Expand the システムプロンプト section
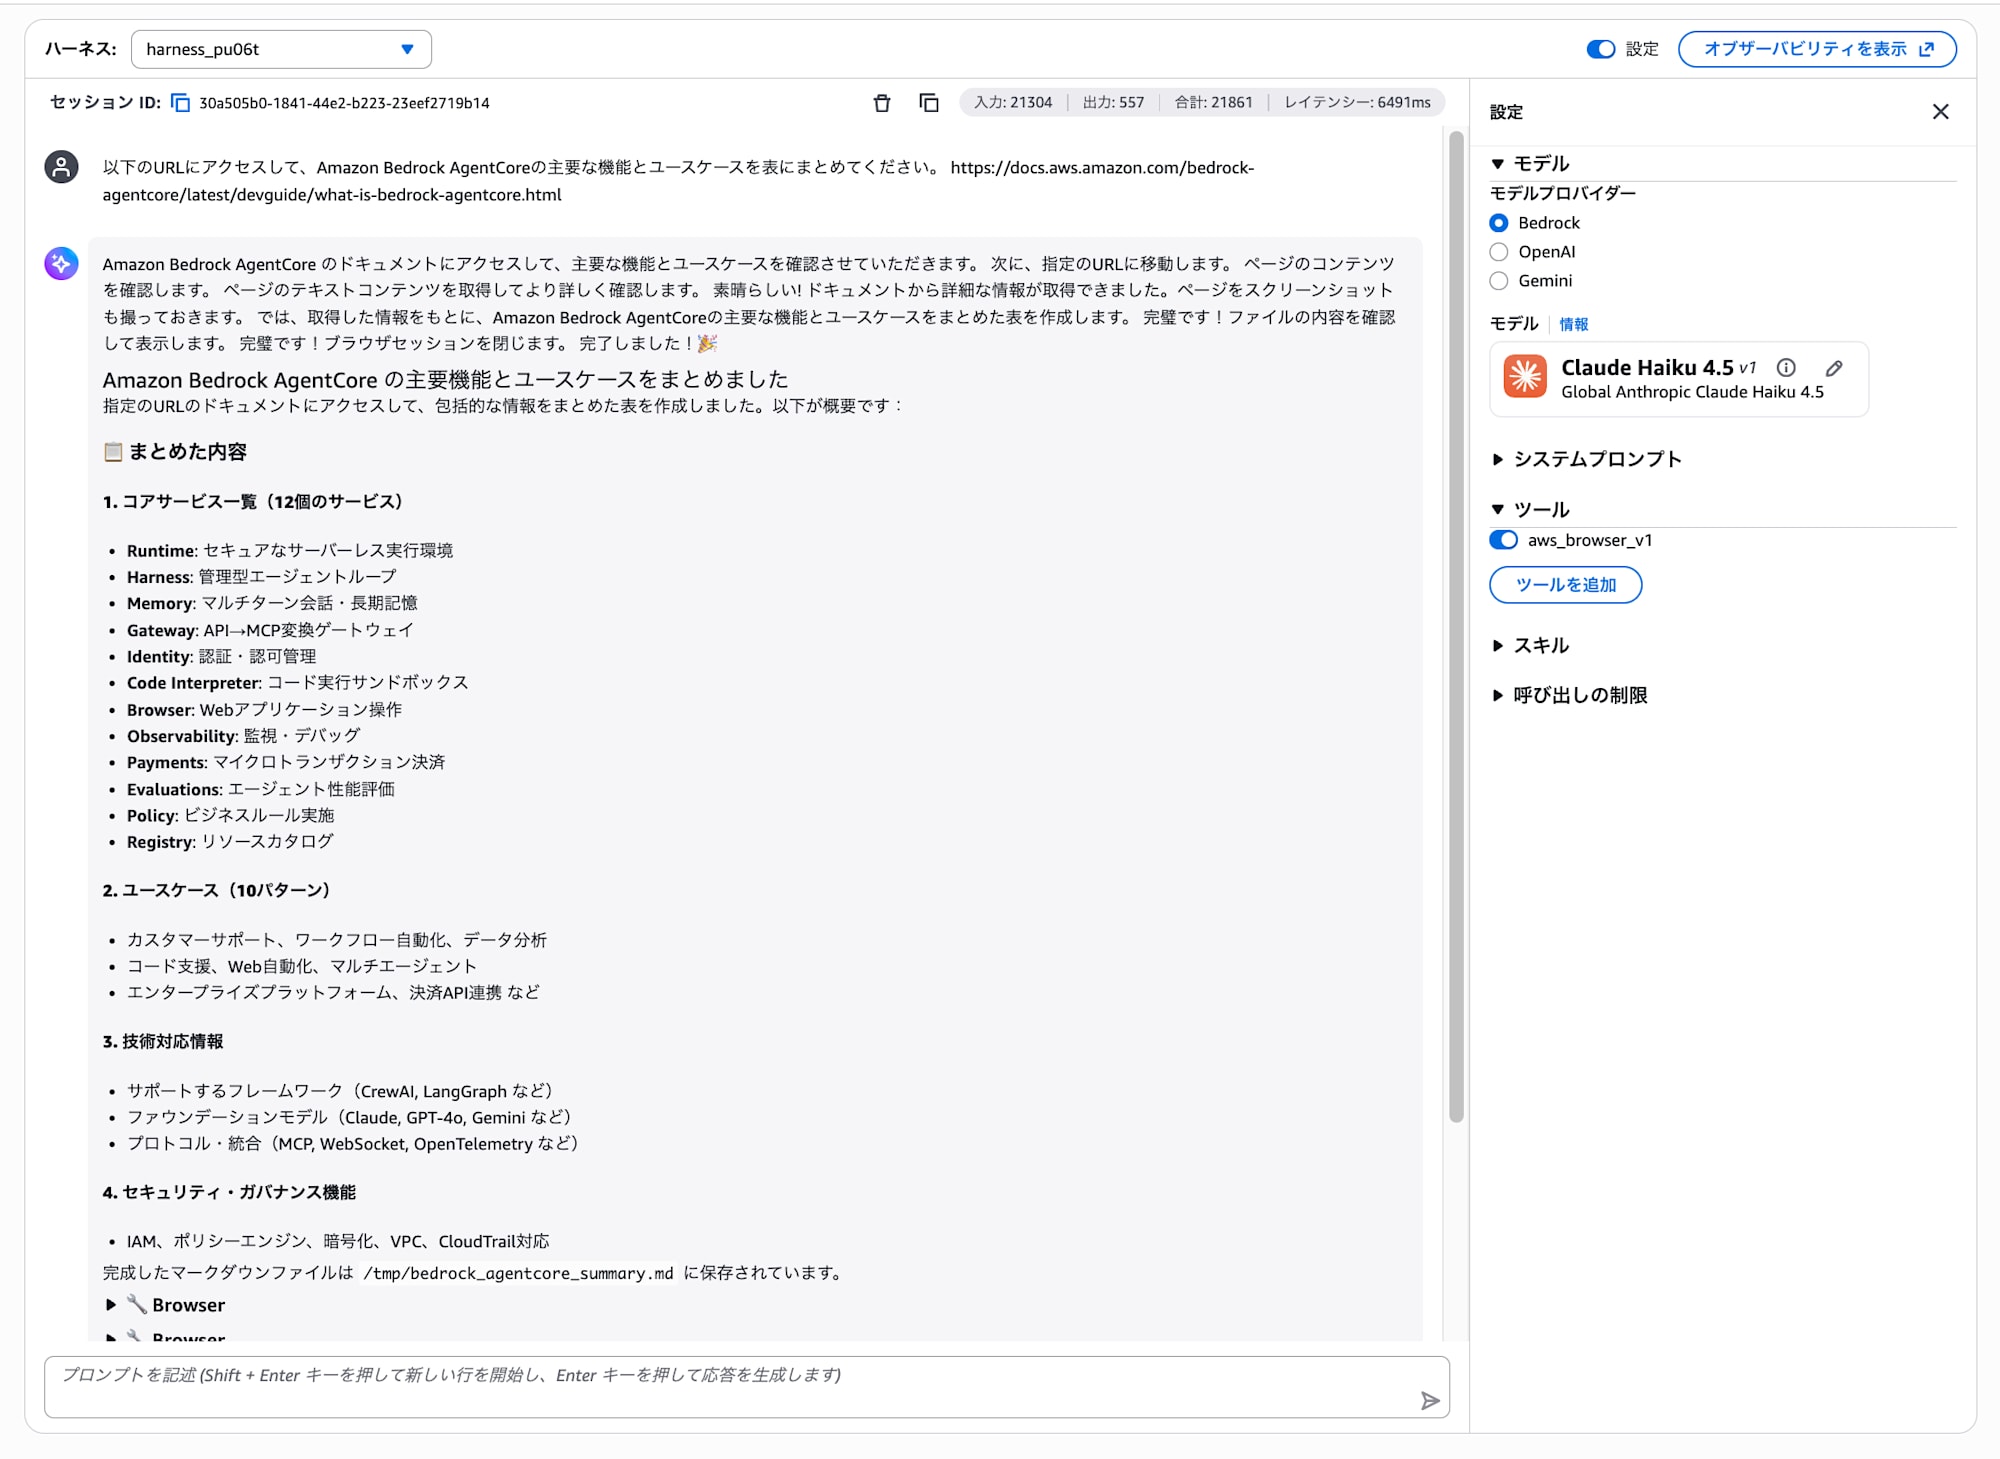The height and width of the screenshot is (1459, 2000). tap(1587, 459)
